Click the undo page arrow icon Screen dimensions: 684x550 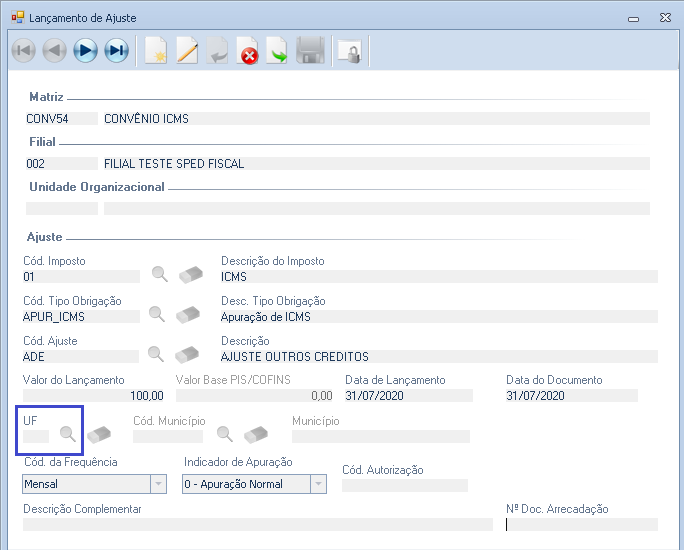(x=217, y=51)
